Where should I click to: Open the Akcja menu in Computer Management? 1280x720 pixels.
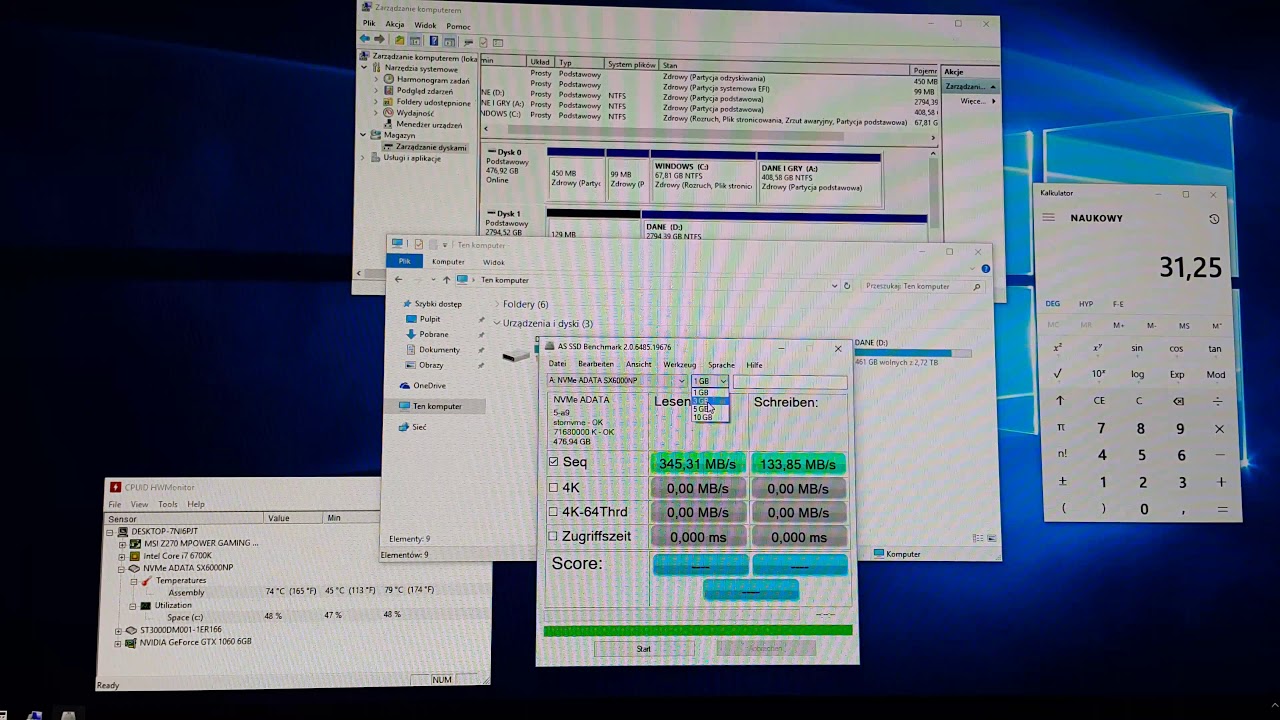coord(395,25)
